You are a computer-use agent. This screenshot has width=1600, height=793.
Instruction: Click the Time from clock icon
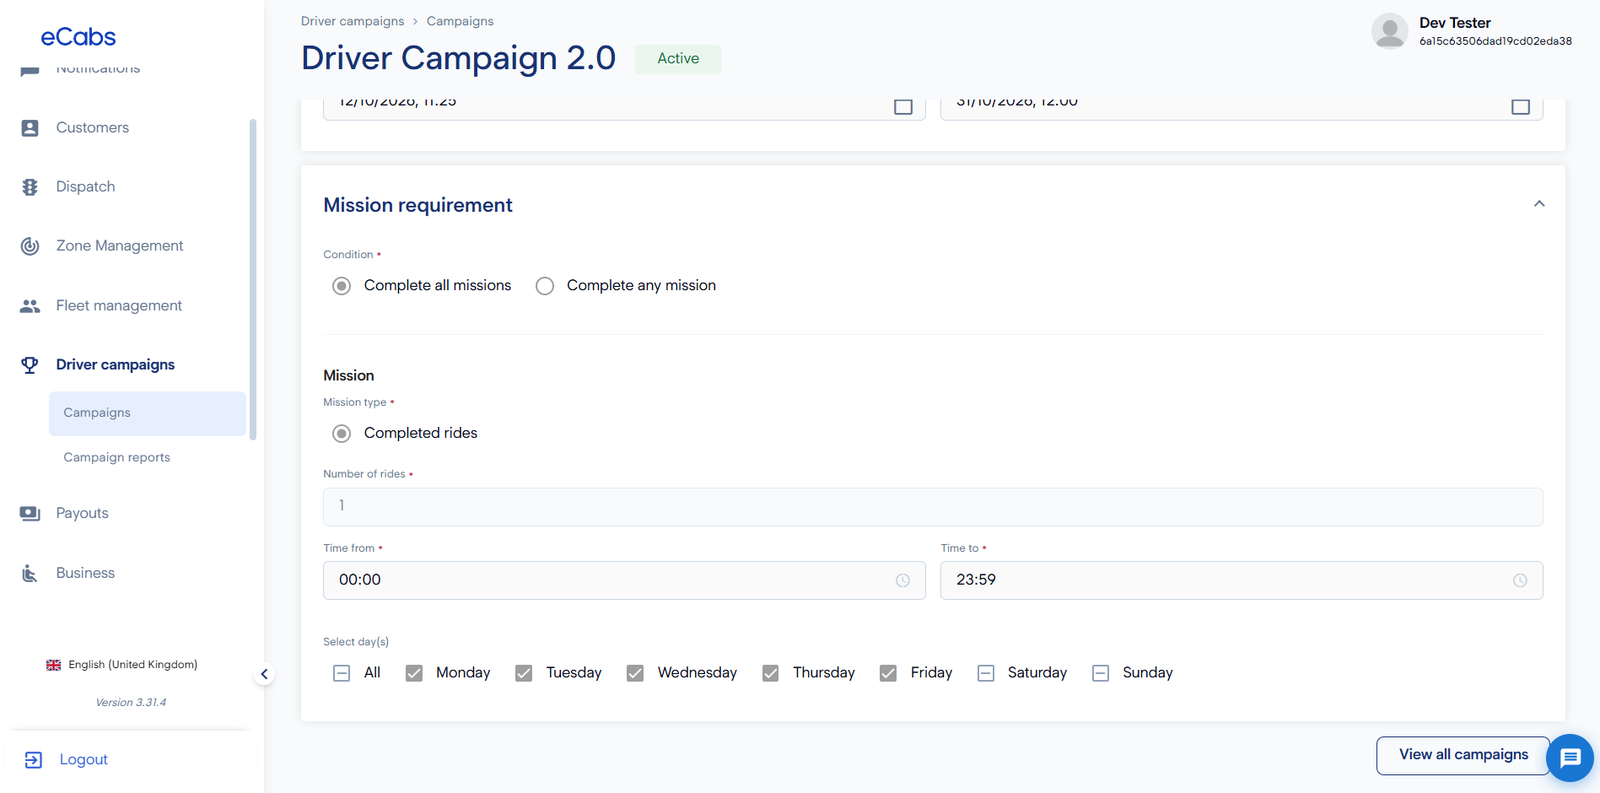coord(903,581)
